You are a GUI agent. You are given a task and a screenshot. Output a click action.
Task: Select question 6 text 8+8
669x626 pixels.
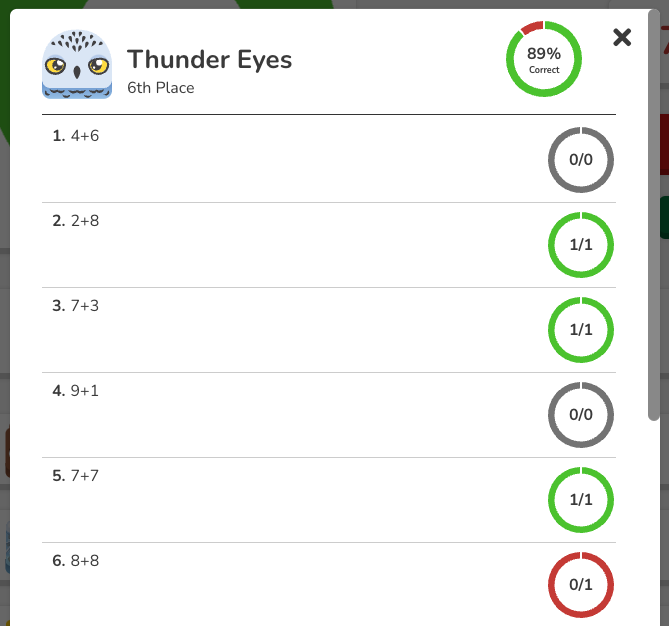[85, 560]
